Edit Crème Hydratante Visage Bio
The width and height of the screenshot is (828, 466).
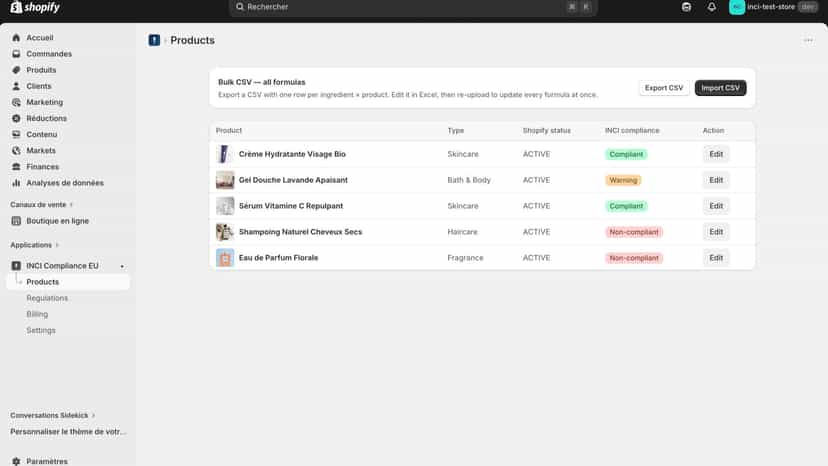point(716,154)
